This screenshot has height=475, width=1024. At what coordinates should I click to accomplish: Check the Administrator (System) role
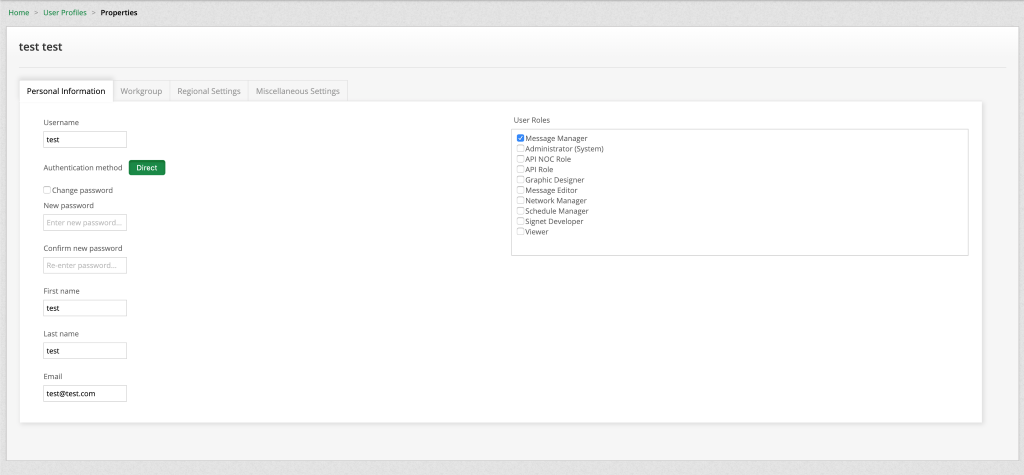point(520,149)
